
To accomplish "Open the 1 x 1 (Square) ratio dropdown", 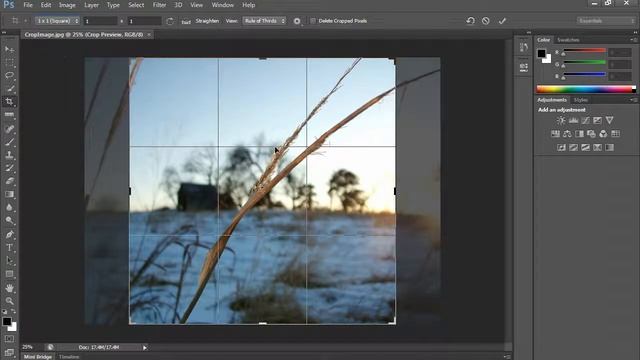I will pos(57,21).
